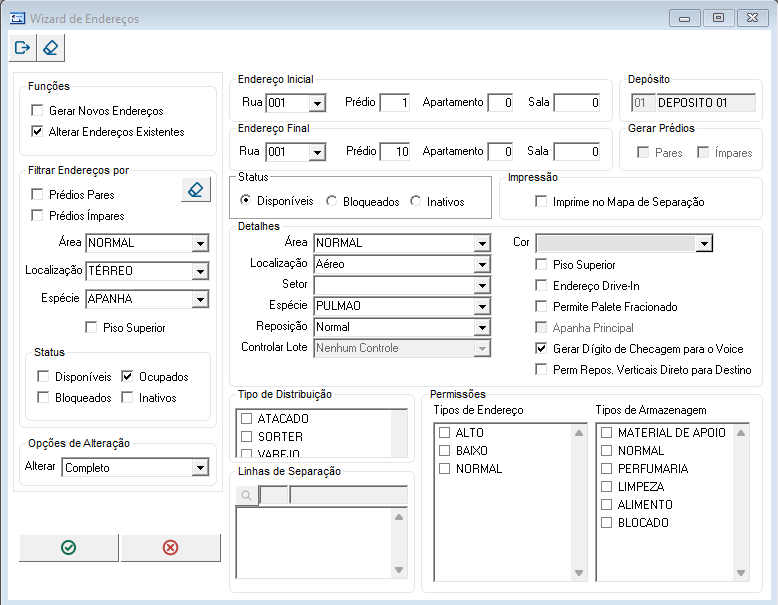This screenshot has width=778, height=605.
Task: Check Bloqueados in filter Status group
Action: pos(43,398)
